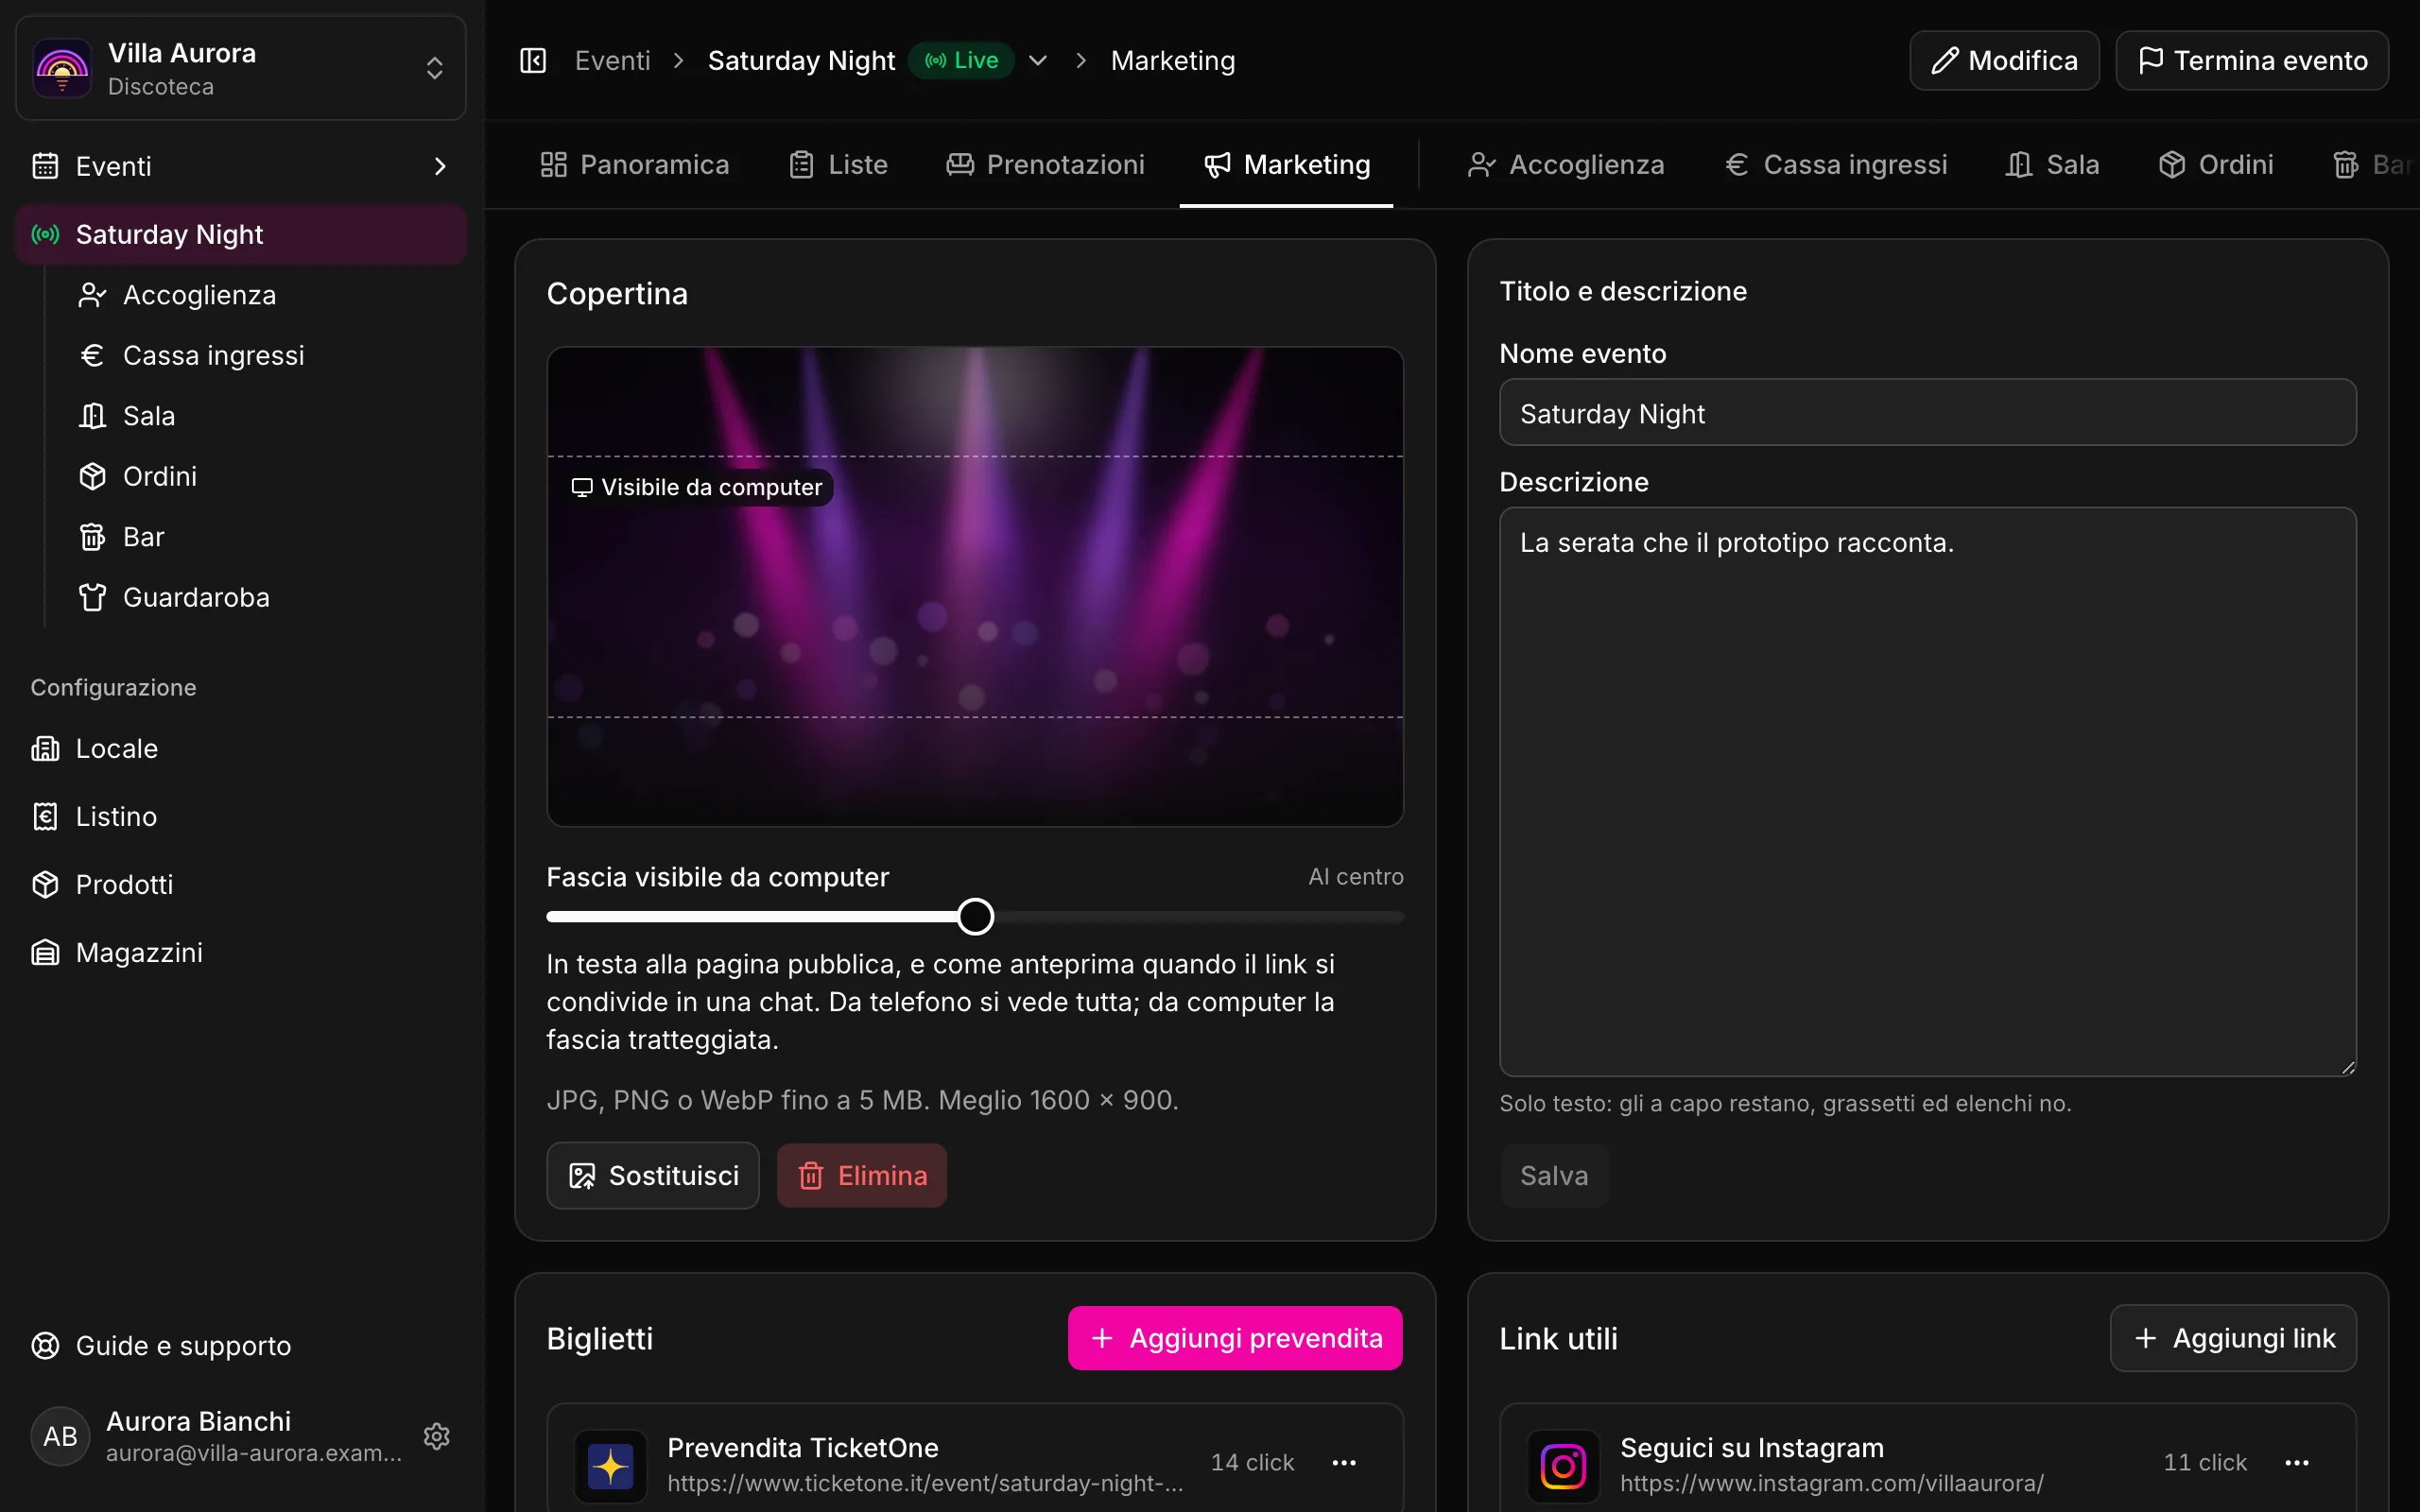Click Sostituisci cover button
Screen dimensions: 2420x1512
click(653, 1175)
